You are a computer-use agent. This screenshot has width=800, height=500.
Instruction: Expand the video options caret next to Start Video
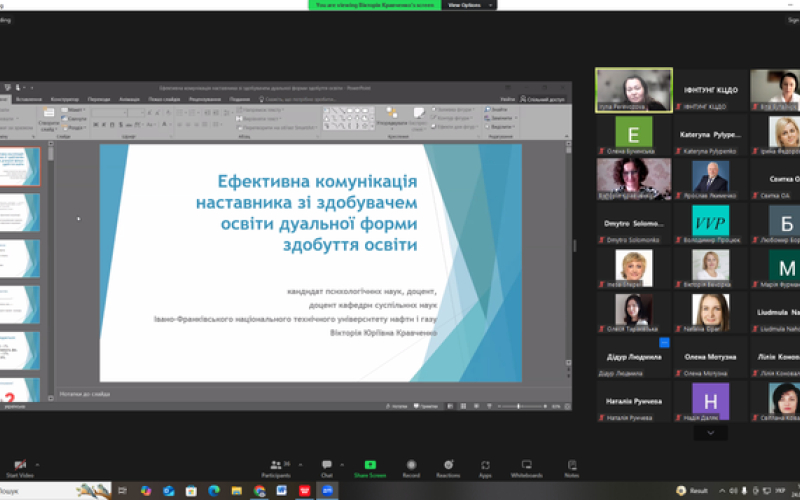[37, 465]
